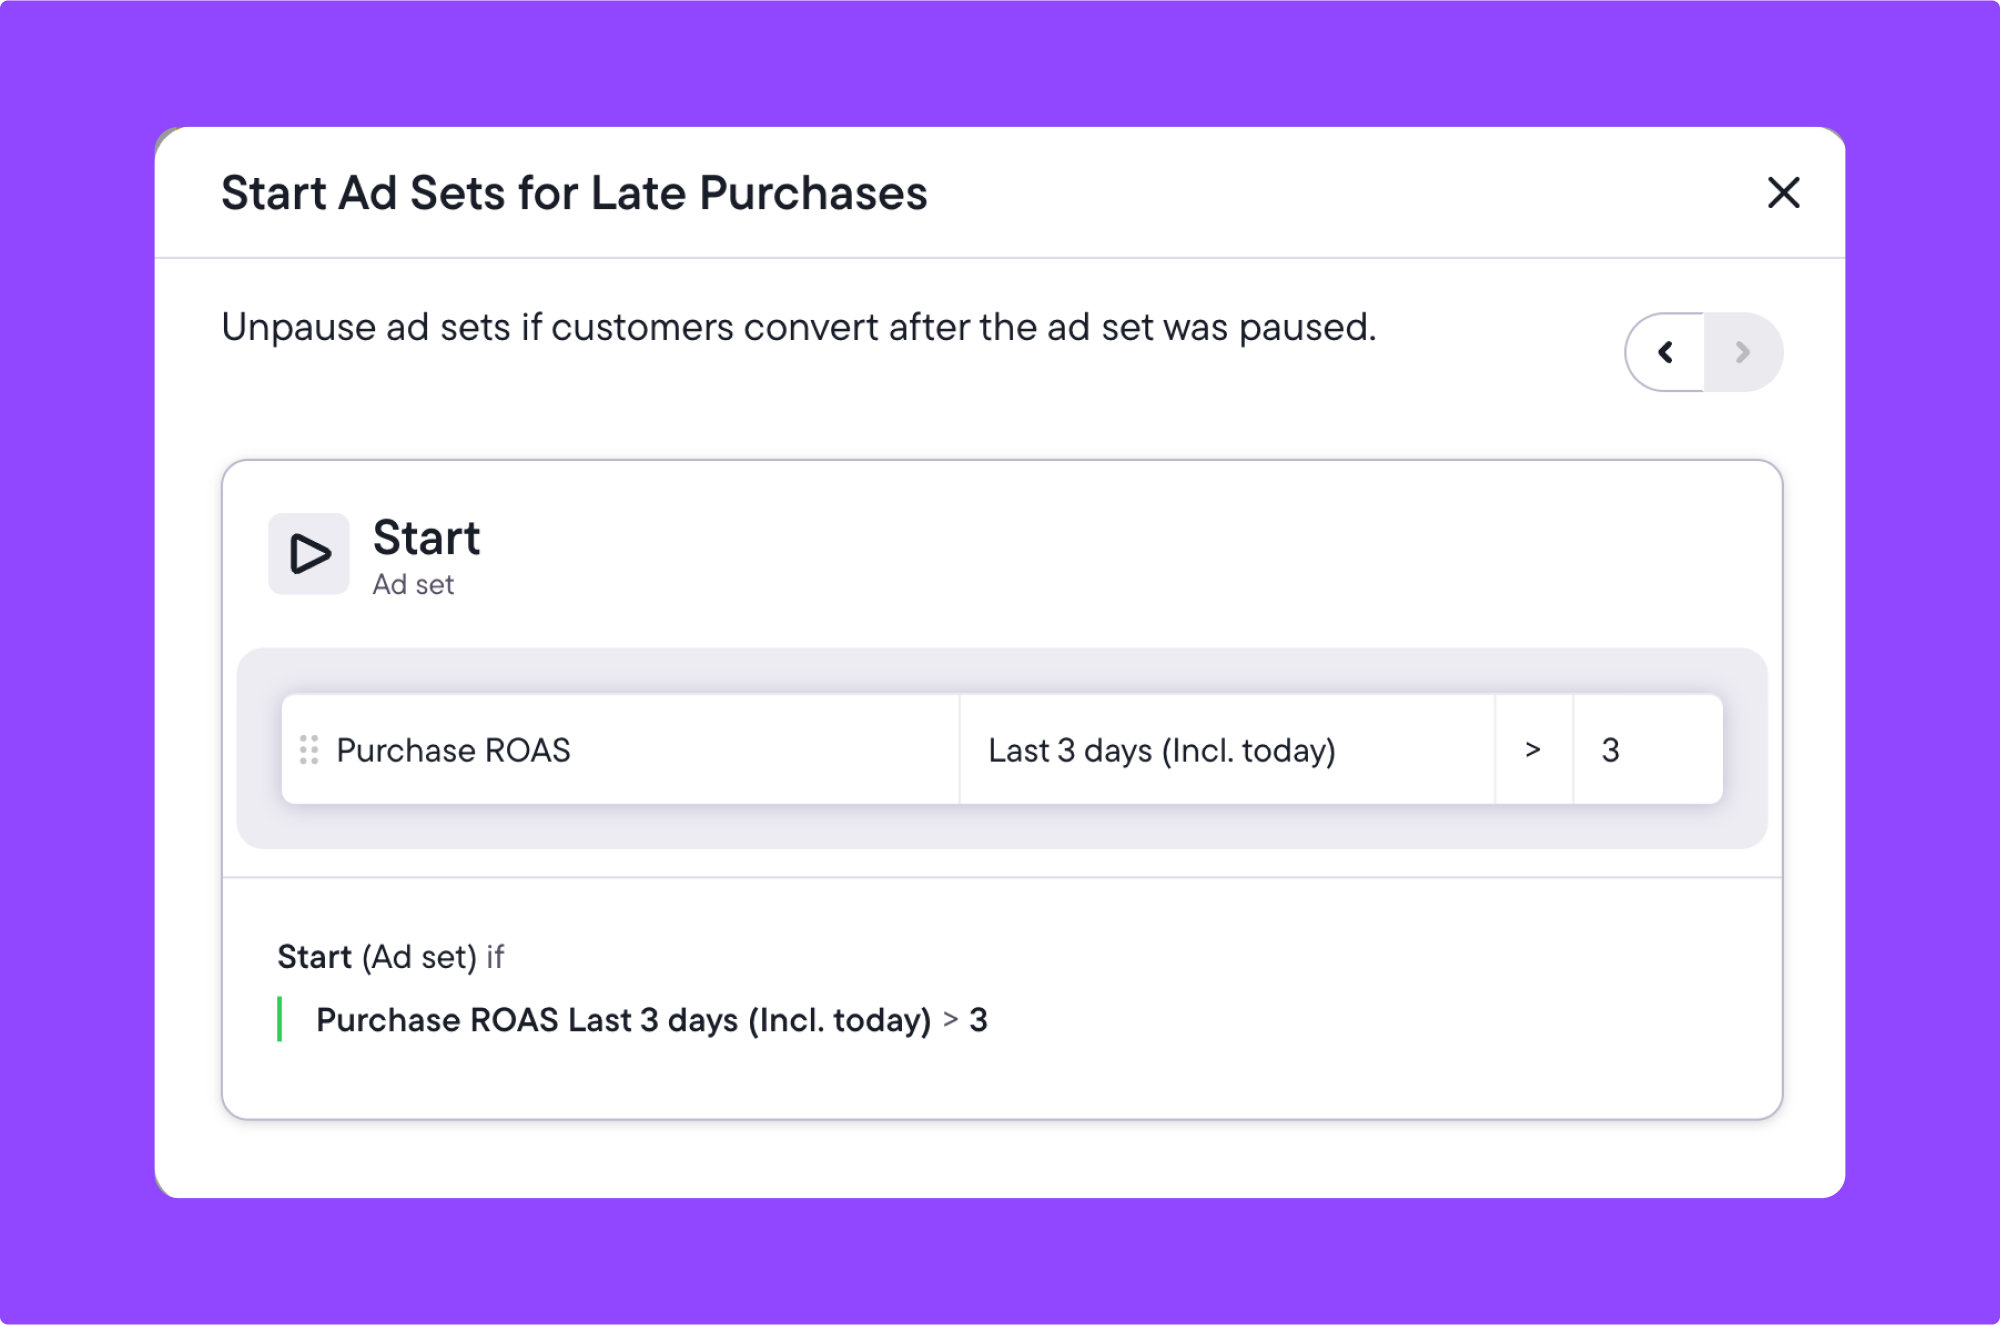Close the dialog with the X icon

point(1783,192)
